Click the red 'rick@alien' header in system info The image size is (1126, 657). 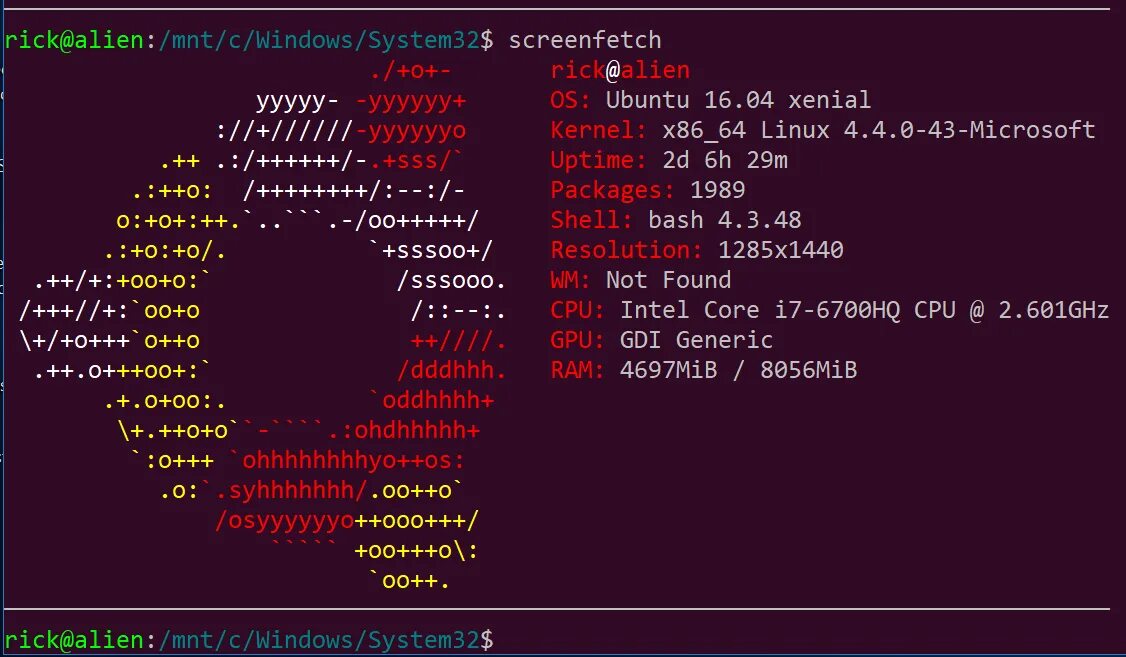coord(620,70)
